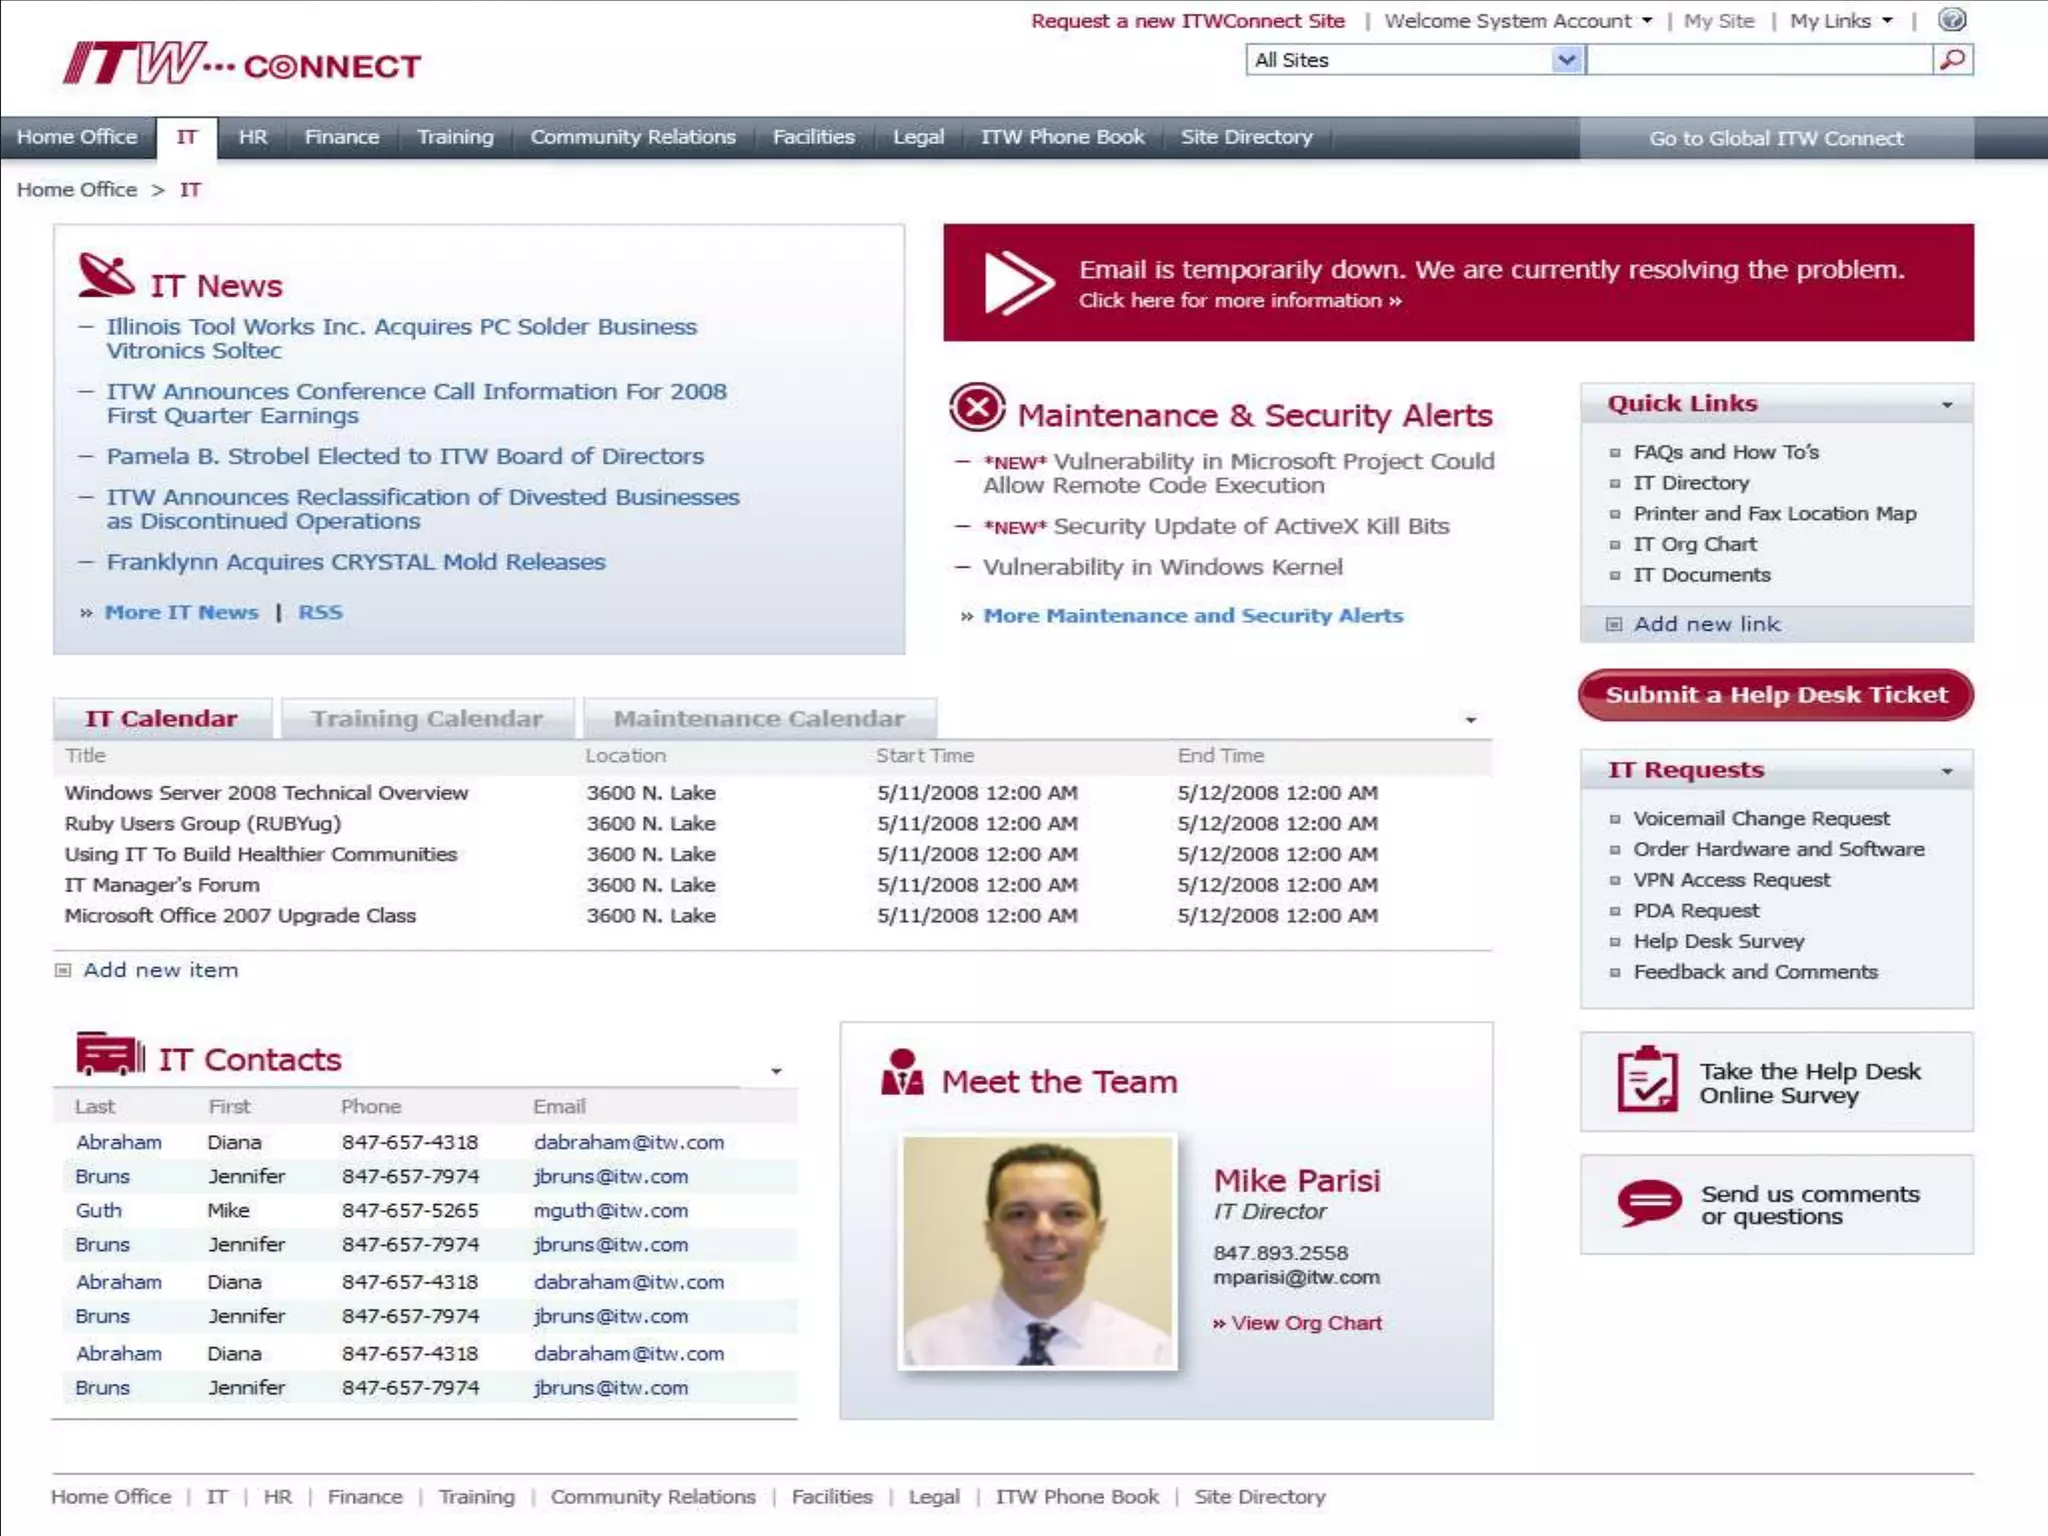Viewport: 2048px width, 1536px height.
Task: Open FAQs and How To's quick link
Action: (1726, 452)
